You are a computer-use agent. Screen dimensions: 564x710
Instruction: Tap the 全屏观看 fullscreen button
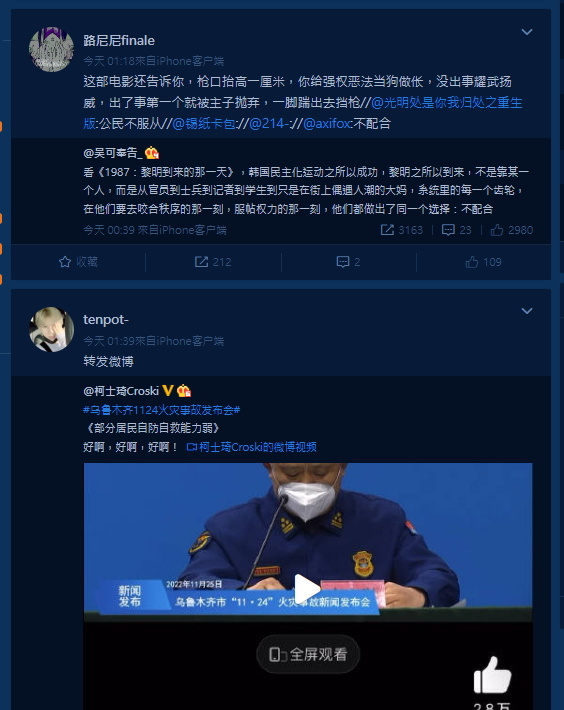coord(308,654)
